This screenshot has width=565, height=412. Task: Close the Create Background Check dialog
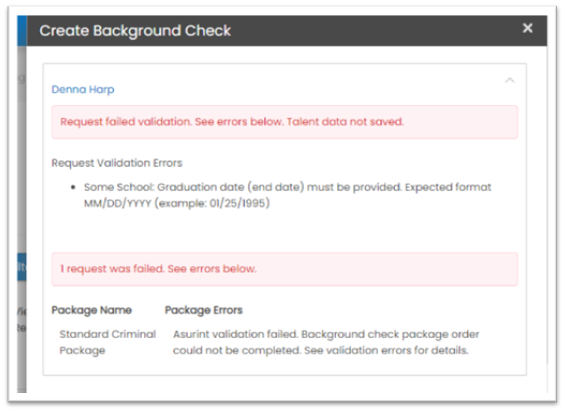[x=528, y=28]
